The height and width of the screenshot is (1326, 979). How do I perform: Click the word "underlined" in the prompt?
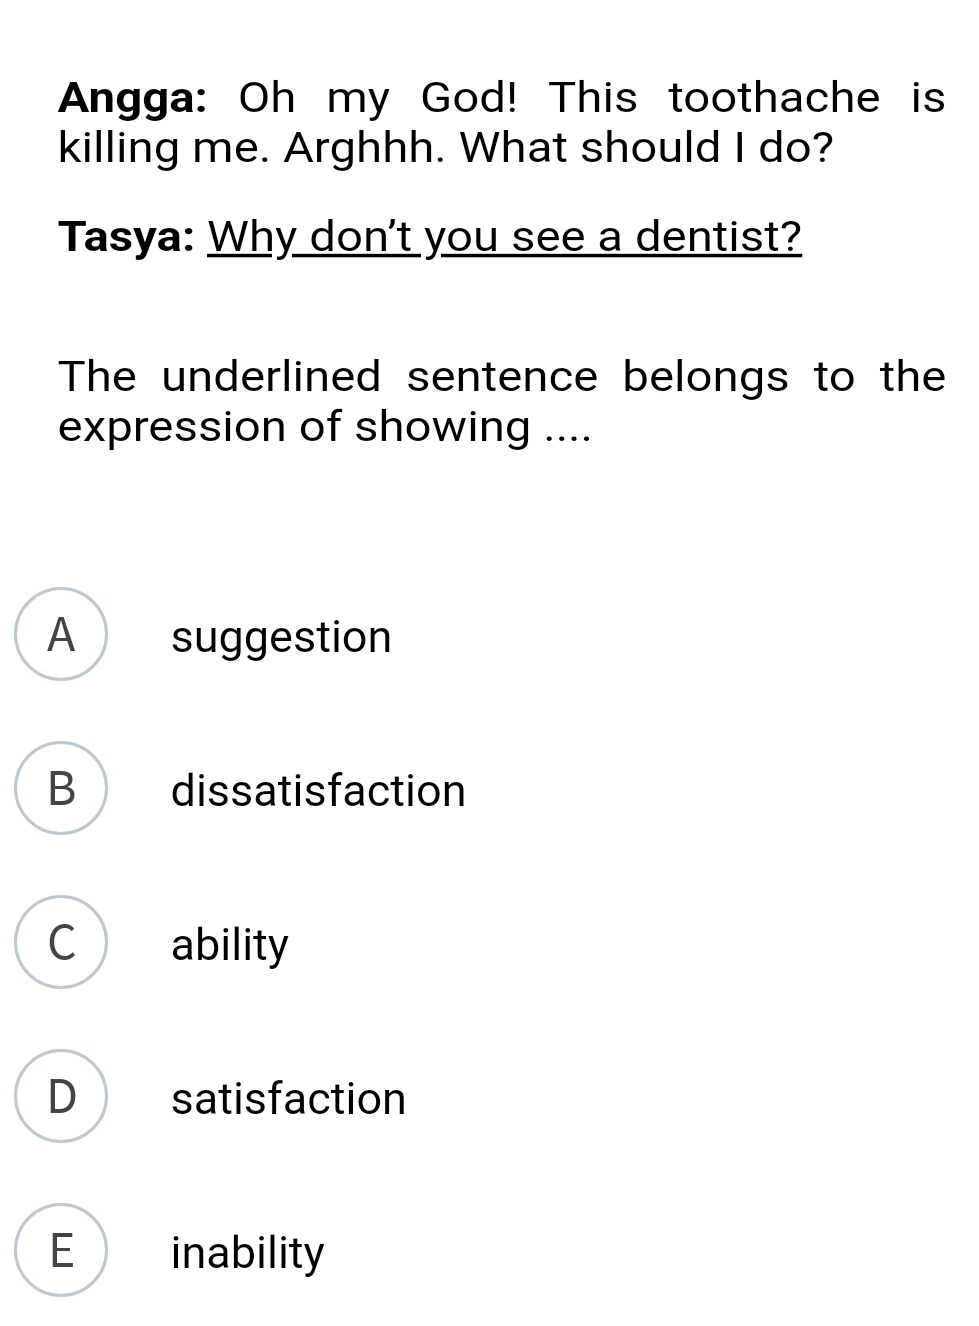click(271, 378)
